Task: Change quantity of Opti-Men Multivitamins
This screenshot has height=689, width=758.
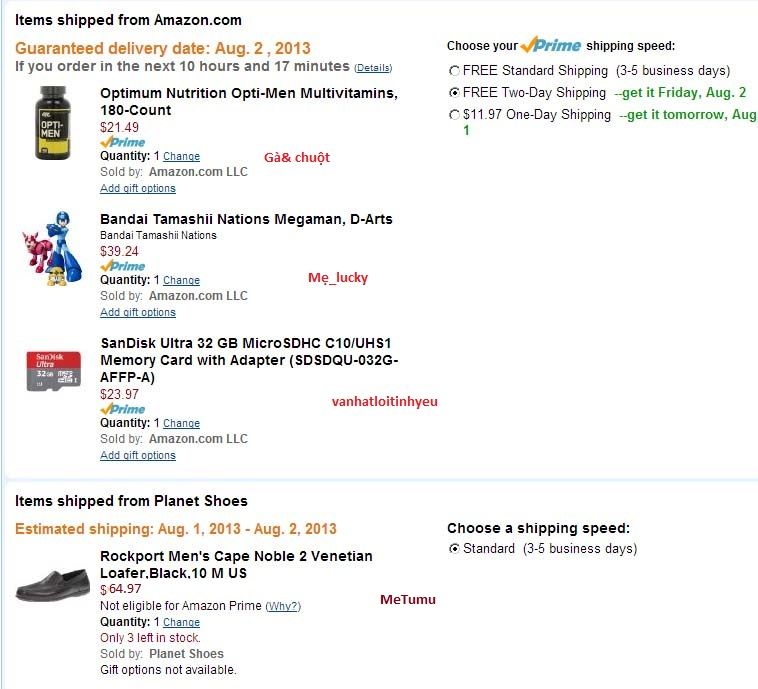Action: point(181,157)
